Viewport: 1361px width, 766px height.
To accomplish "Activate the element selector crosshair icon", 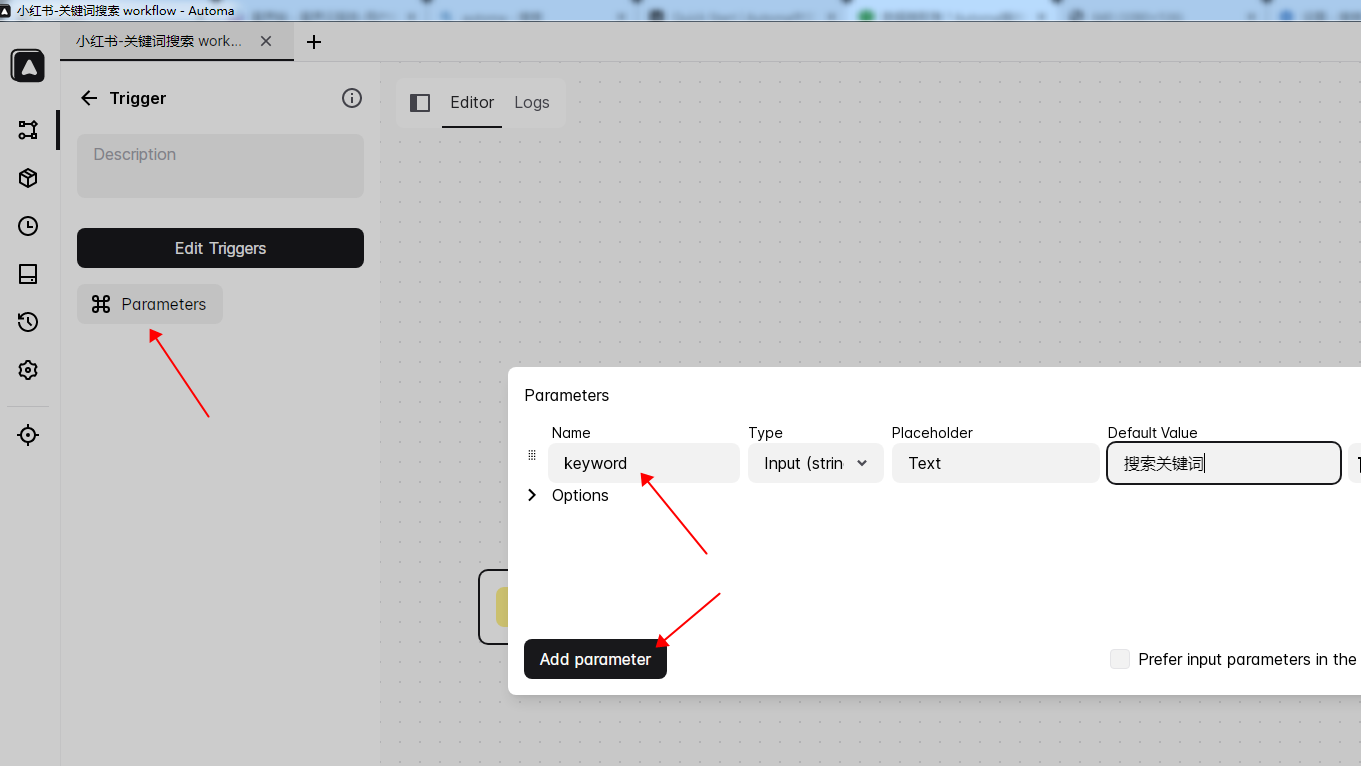I will (x=28, y=435).
